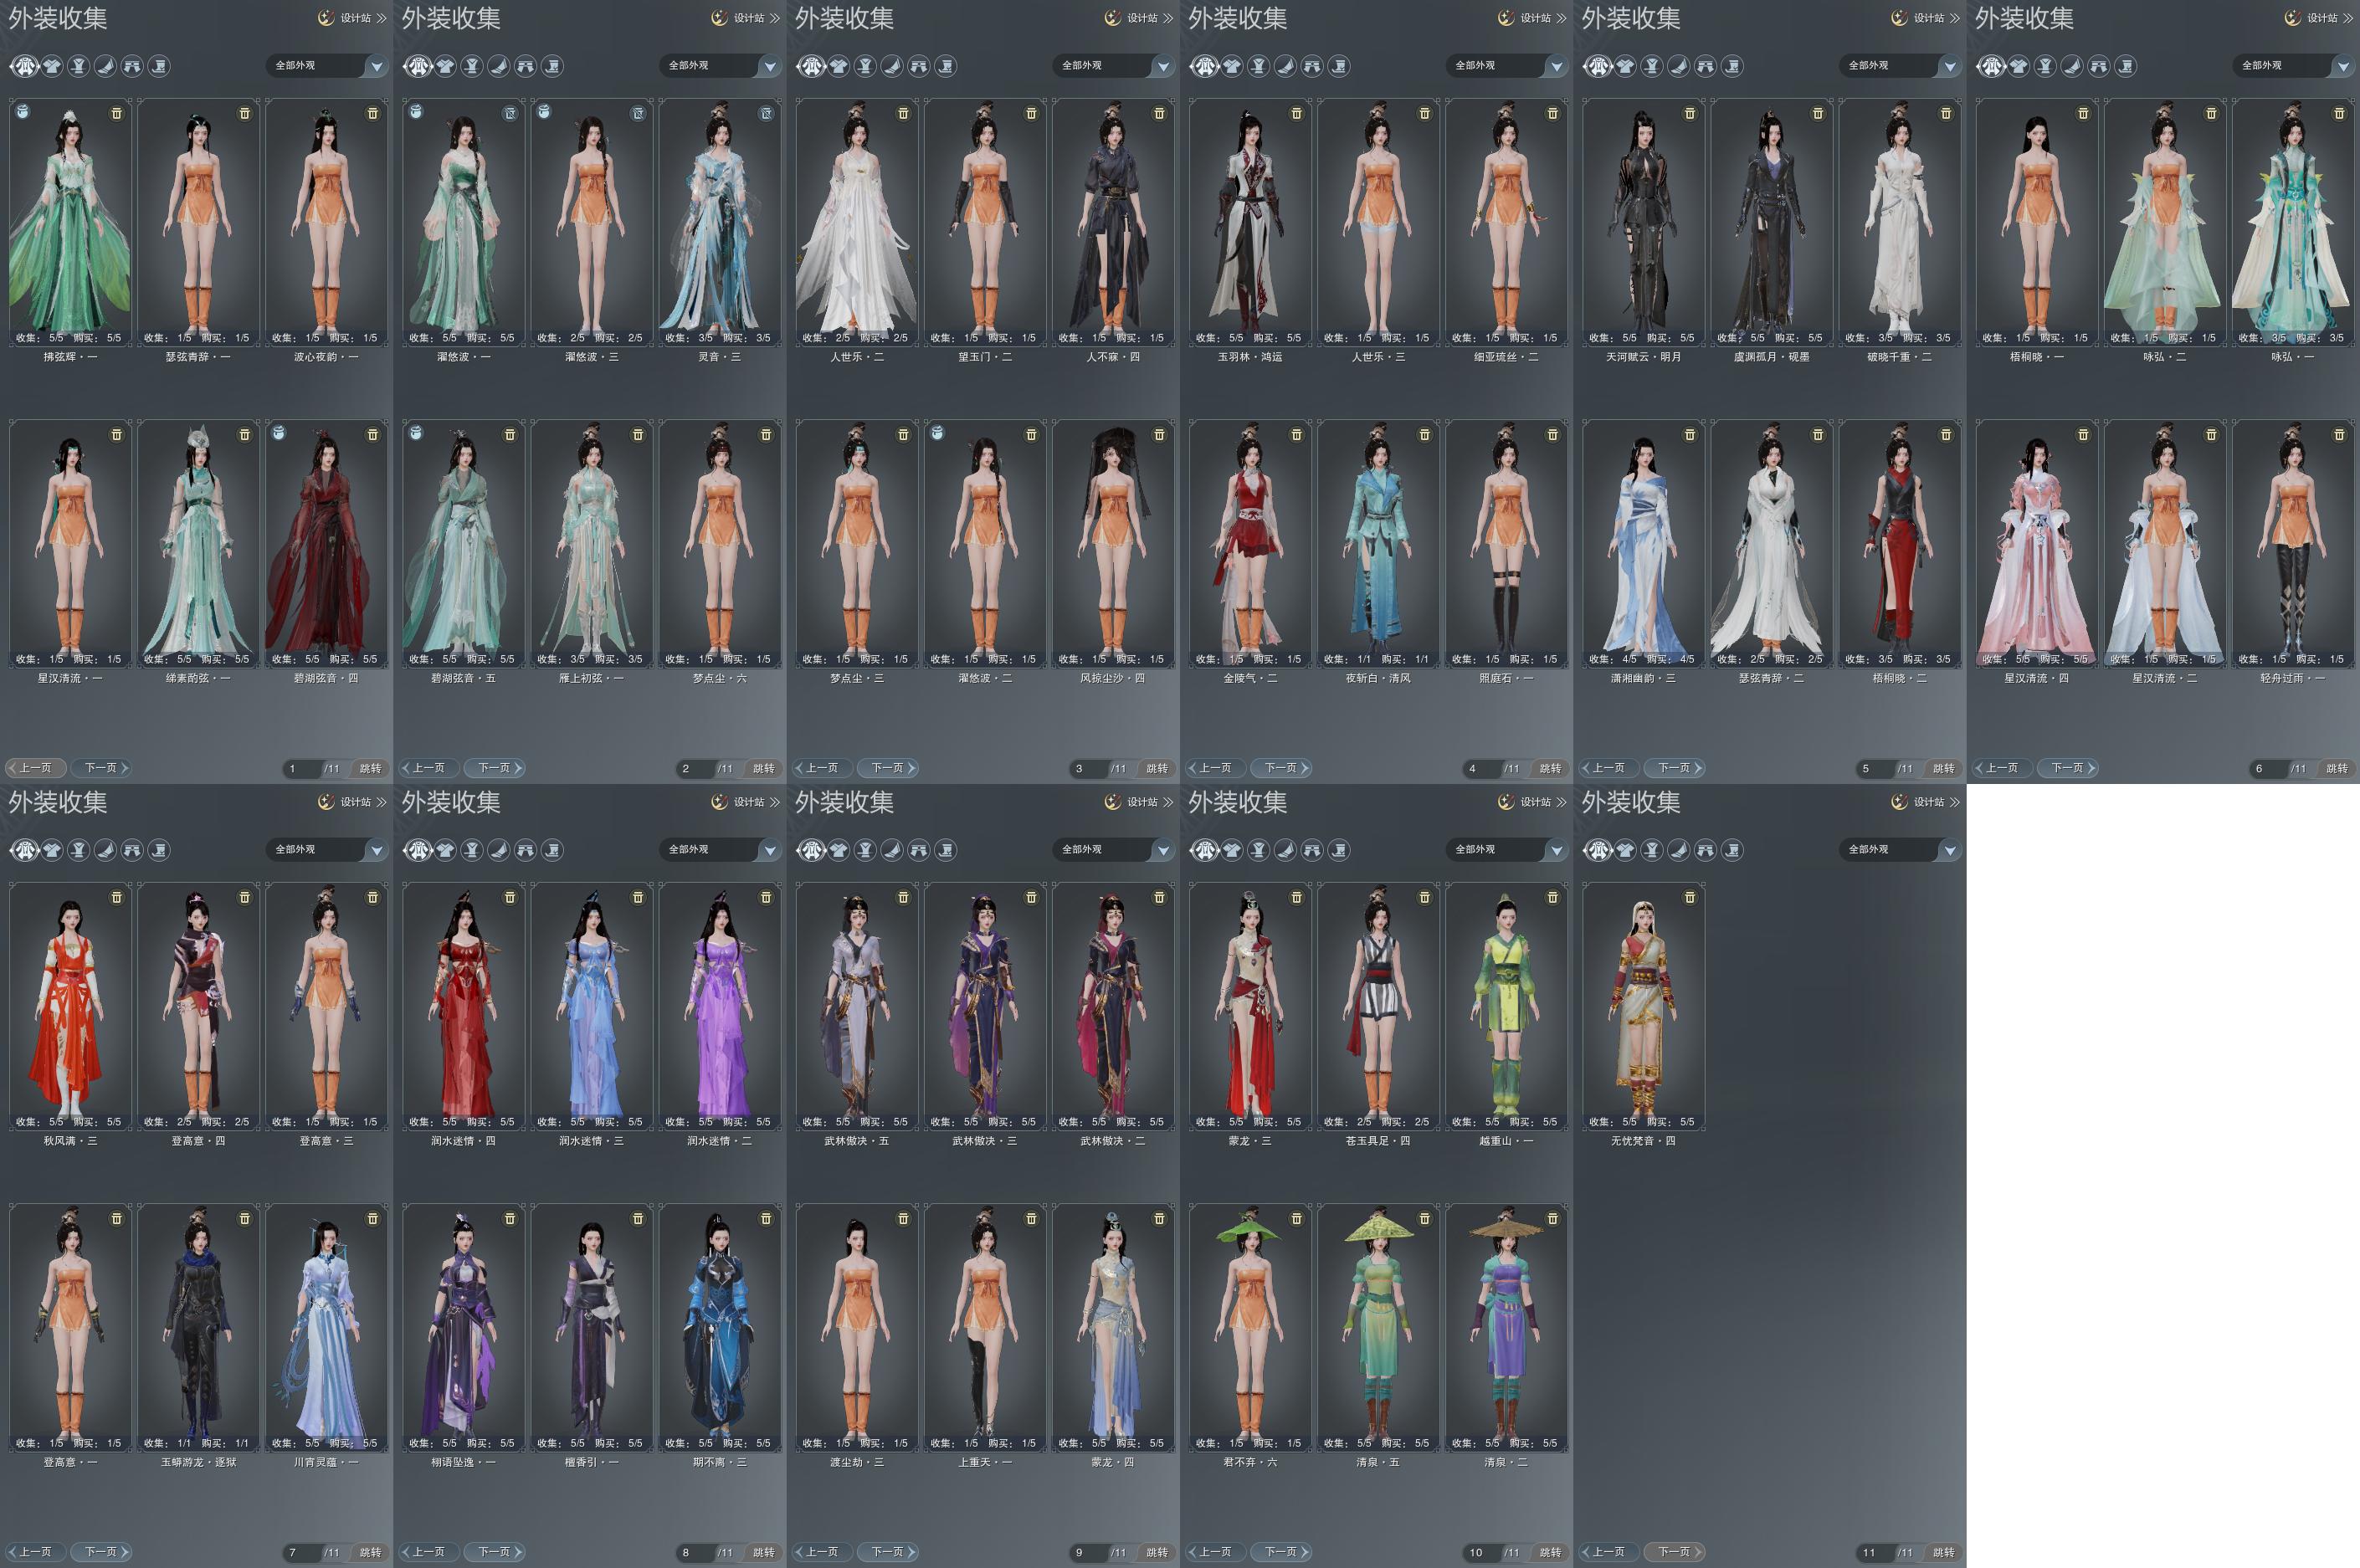This screenshot has height=1568, width=2360.
Task: Click dye jar icon on 碧湖弦音·四 card
Action: 279,433
